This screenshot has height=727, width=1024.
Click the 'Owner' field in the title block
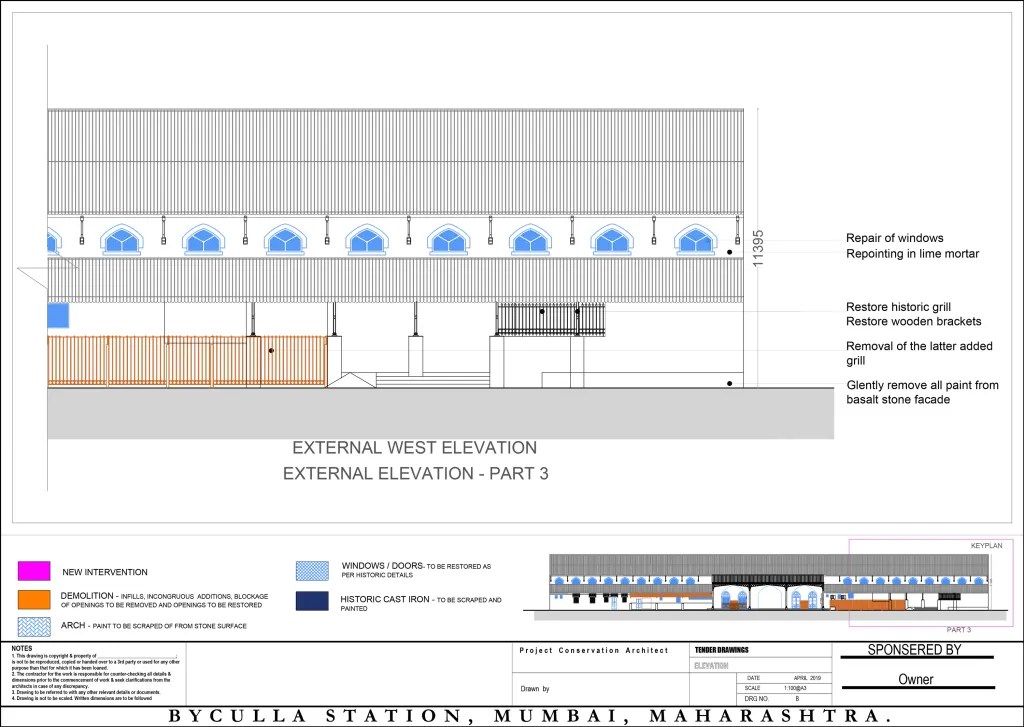(x=914, y=679)
